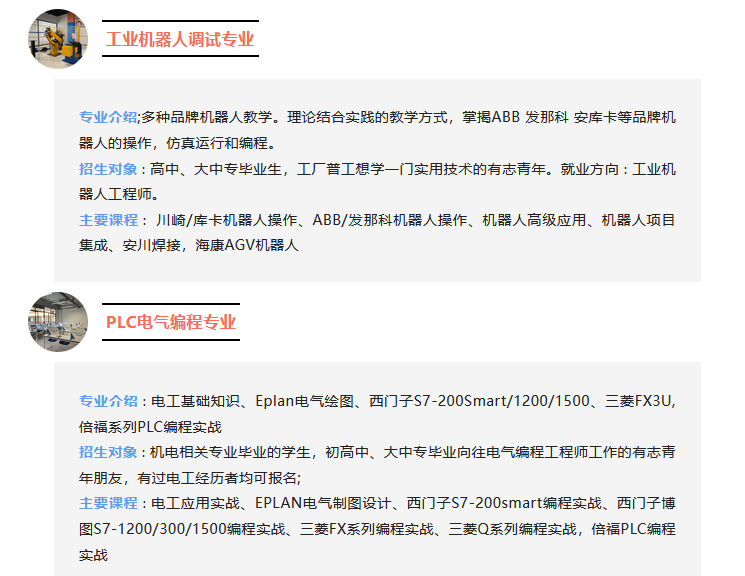
Task: Open the PLC电气编程专业 heading
Action: click(x=171, y=322)
